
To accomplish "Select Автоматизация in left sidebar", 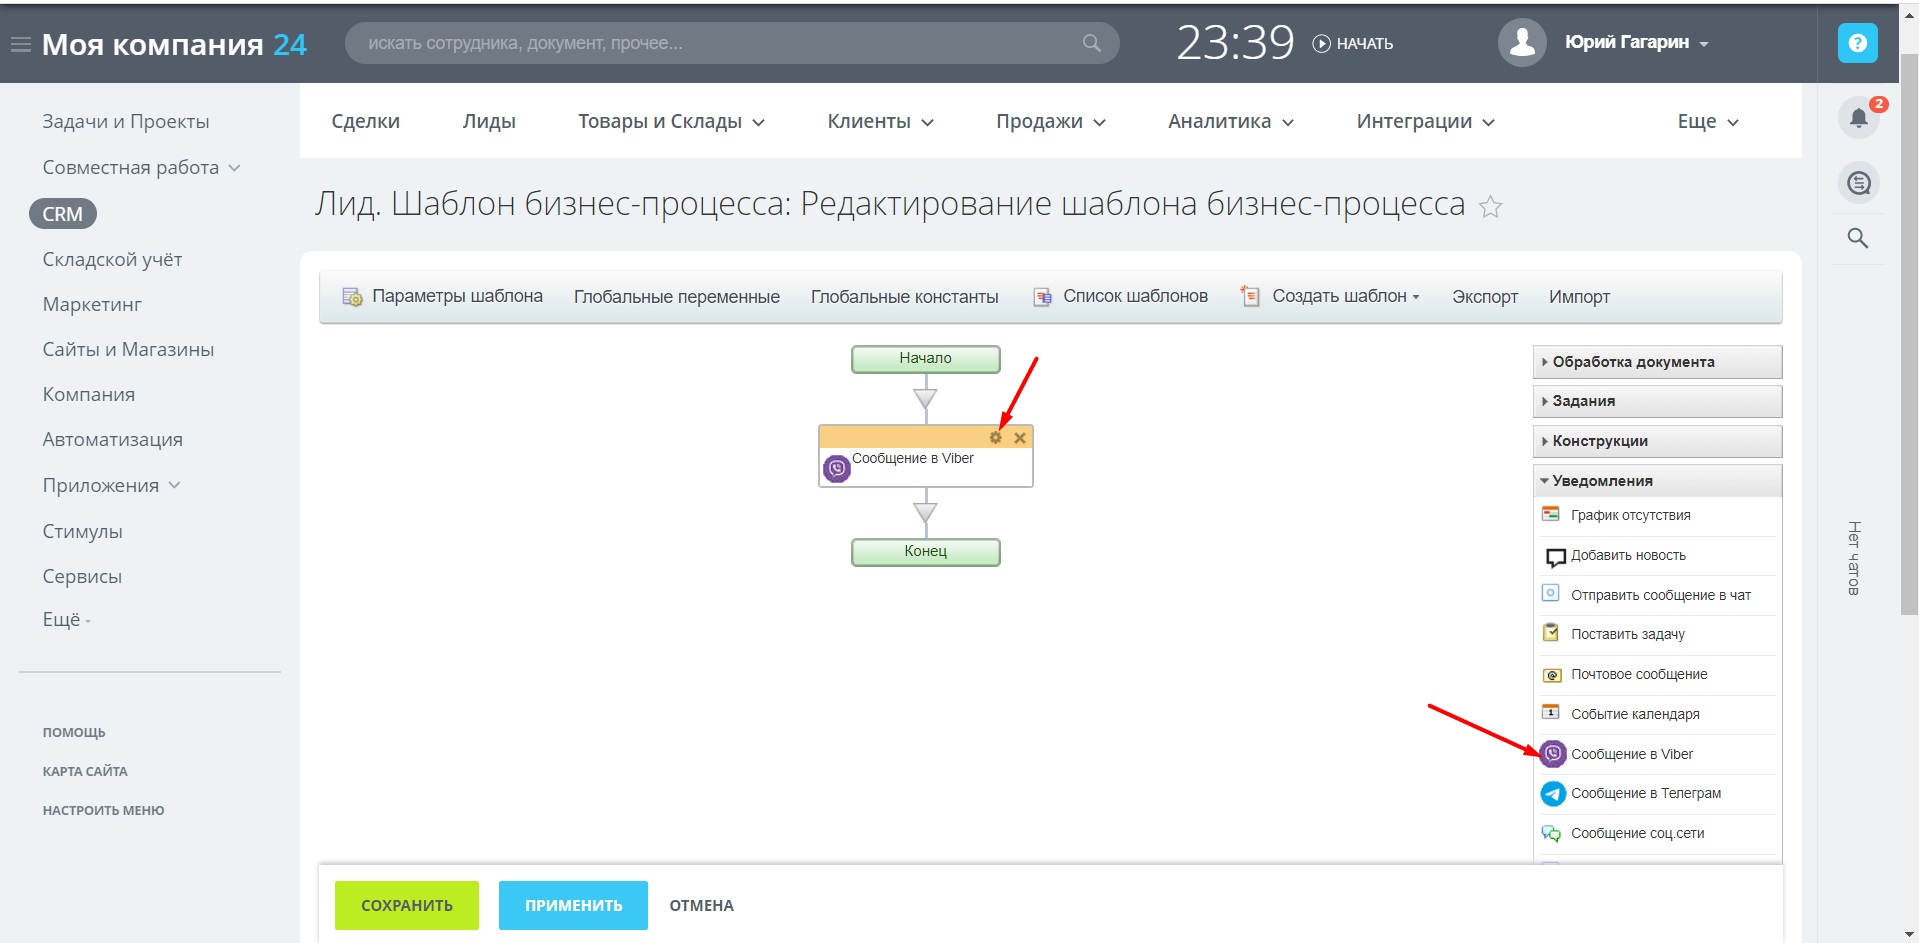I will (x=112, y=439).
